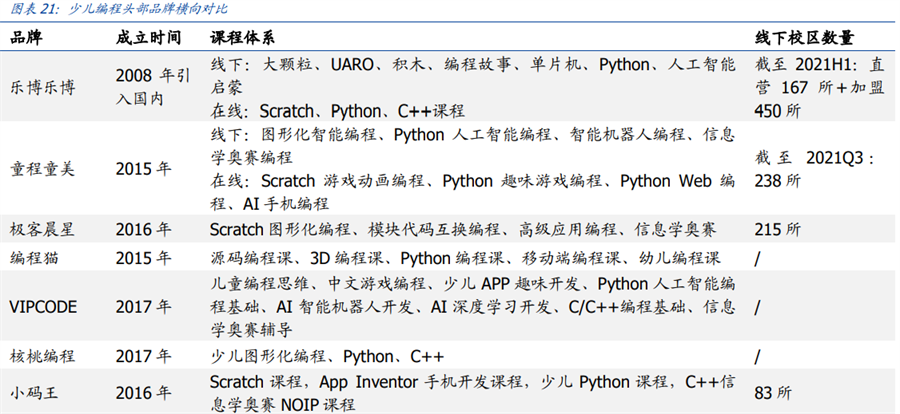Click the slash in the 核桃编程 row
The height and width of the screenshot is (414, 900).
(x=758, y=357)
